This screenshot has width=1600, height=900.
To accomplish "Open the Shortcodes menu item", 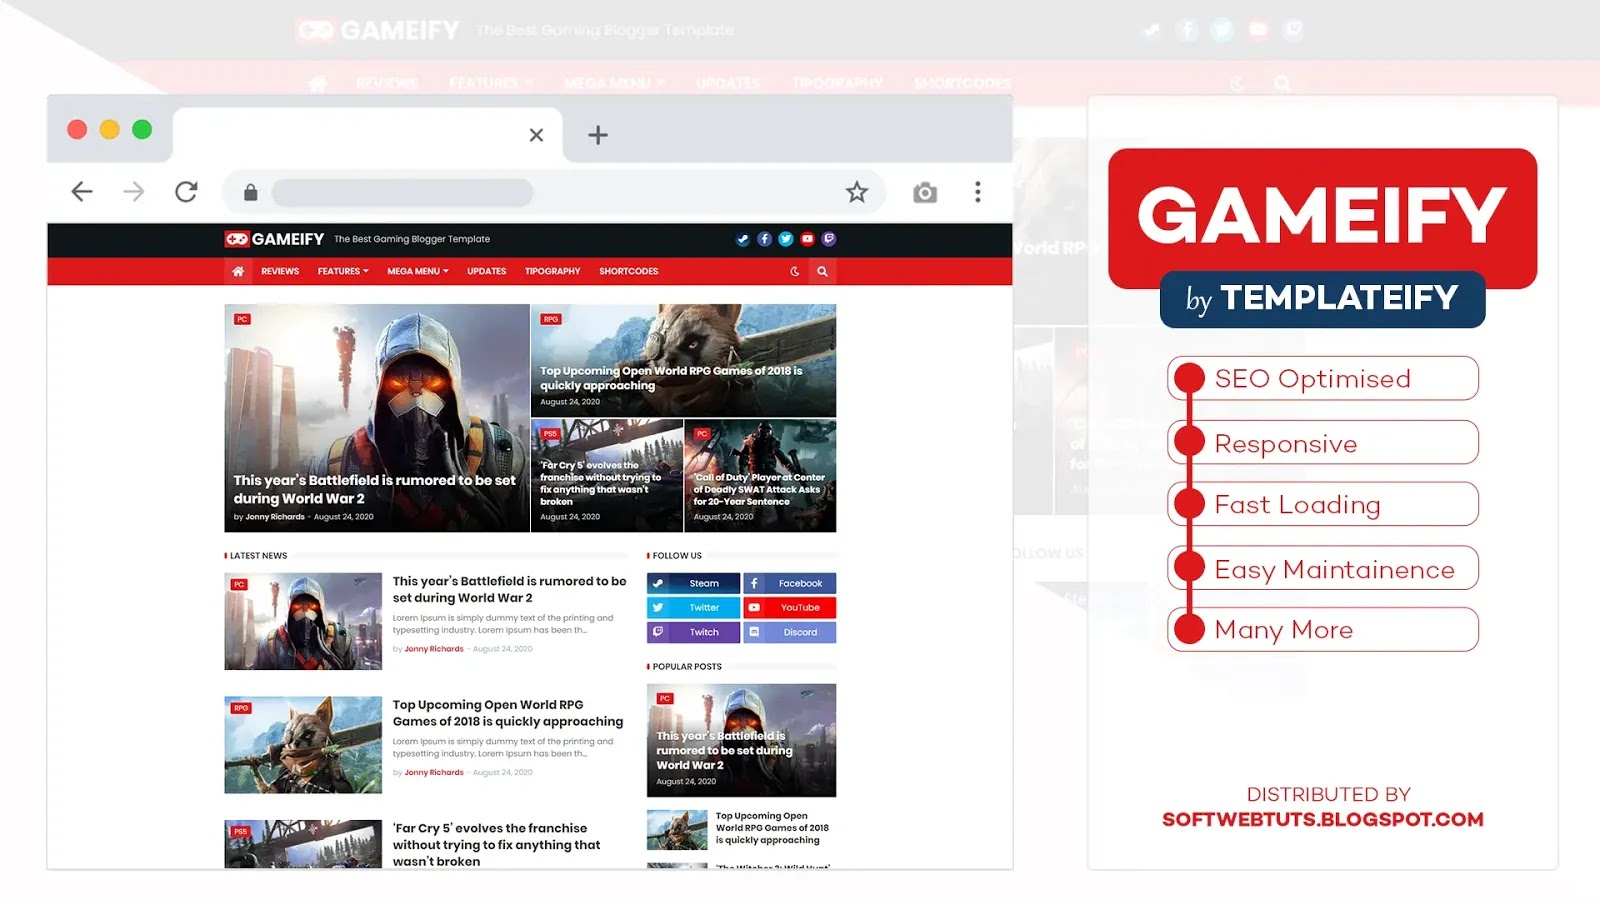I will [629, 271].
